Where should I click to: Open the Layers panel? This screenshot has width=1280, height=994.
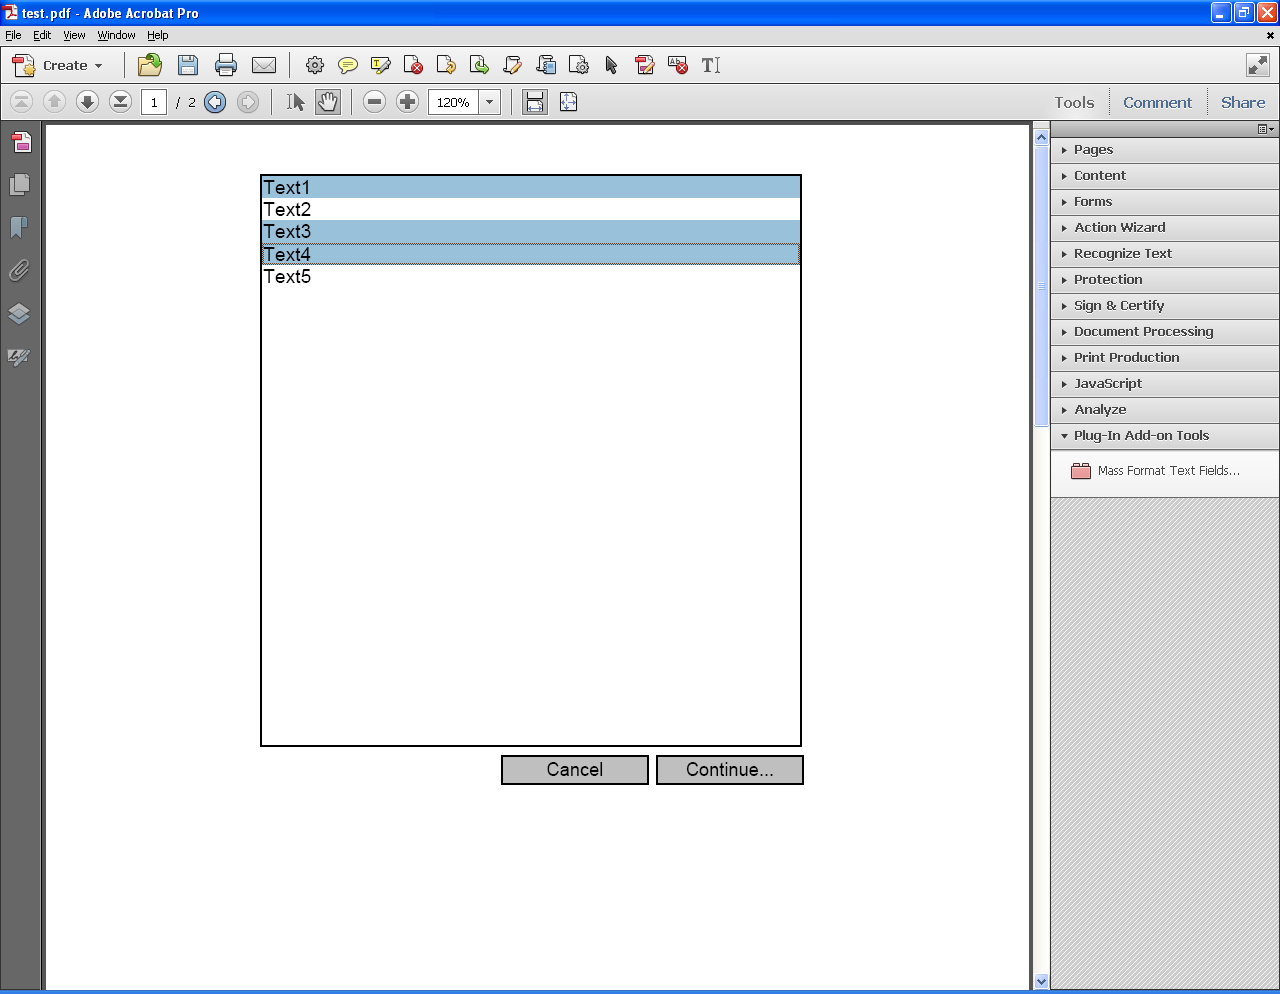click(x=20, y=313)
